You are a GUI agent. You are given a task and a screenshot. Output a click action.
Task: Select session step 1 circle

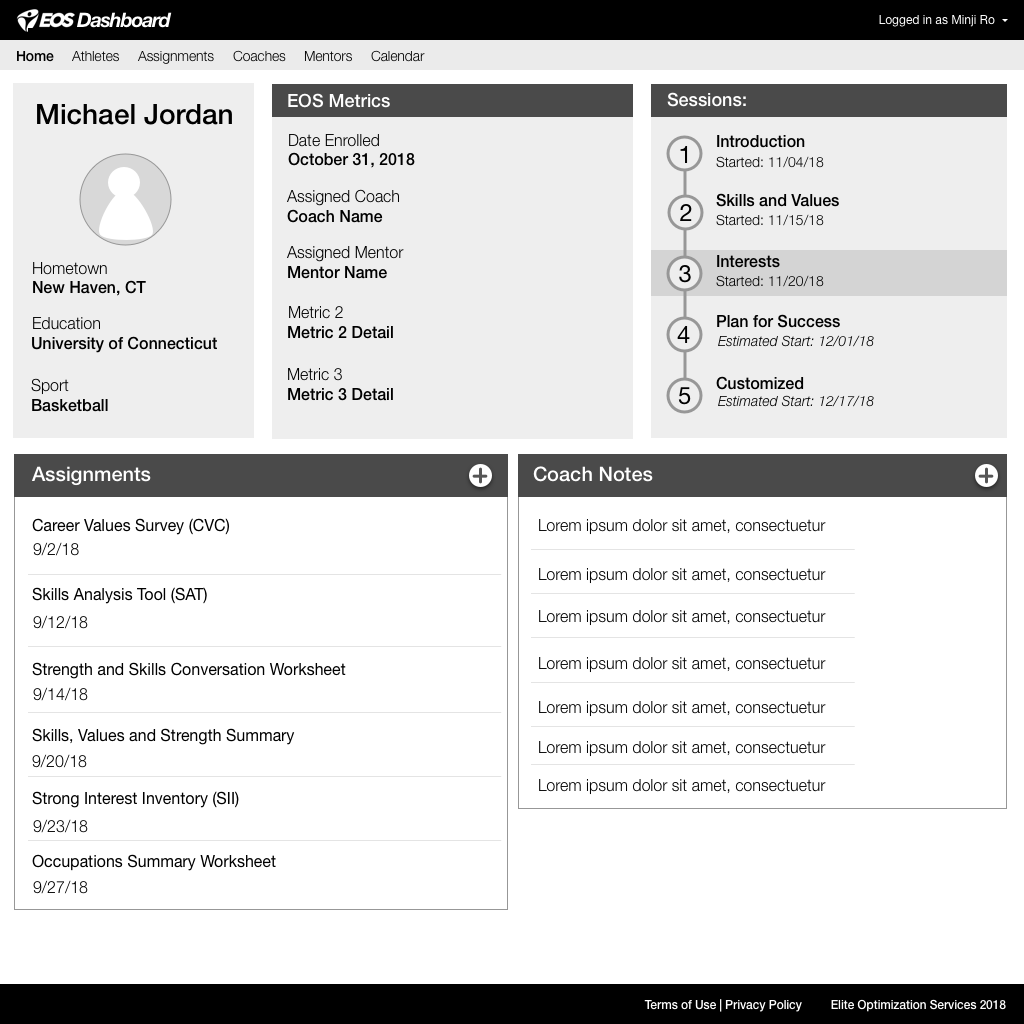(x=684, y=153)
